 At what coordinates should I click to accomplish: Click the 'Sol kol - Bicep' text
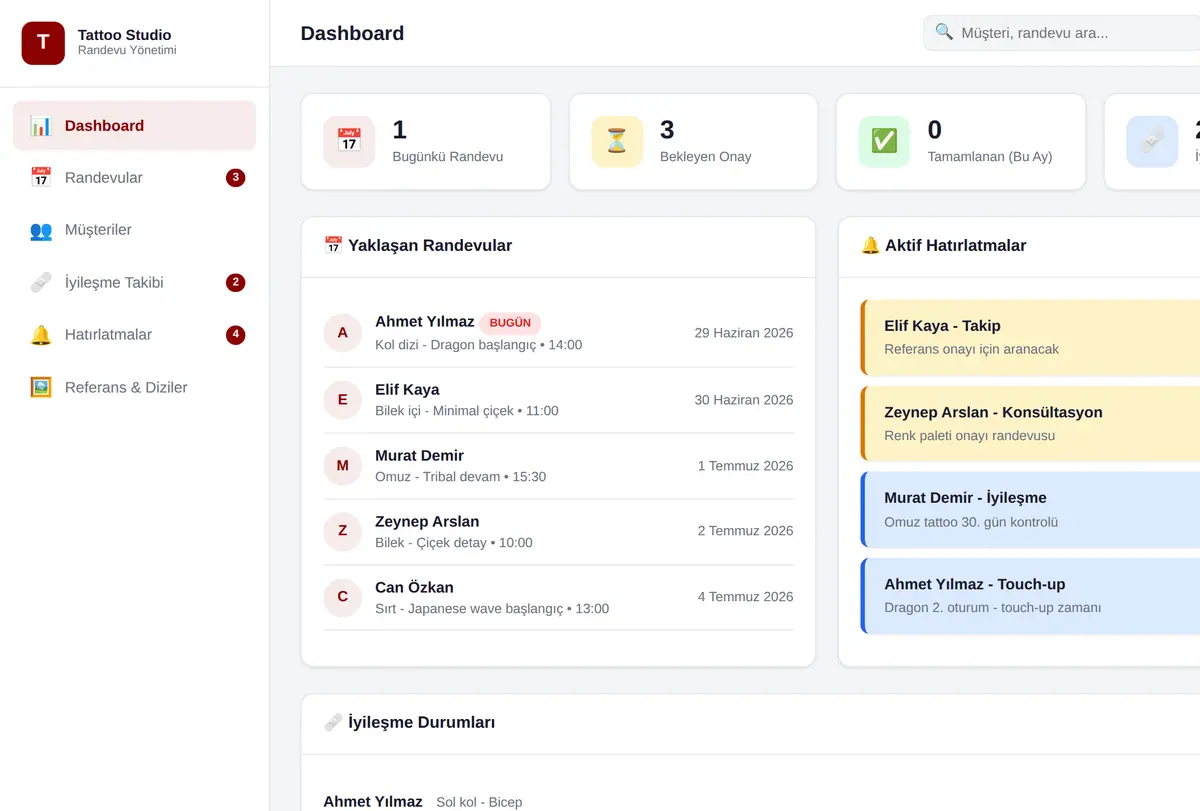(x=479, y=802)
